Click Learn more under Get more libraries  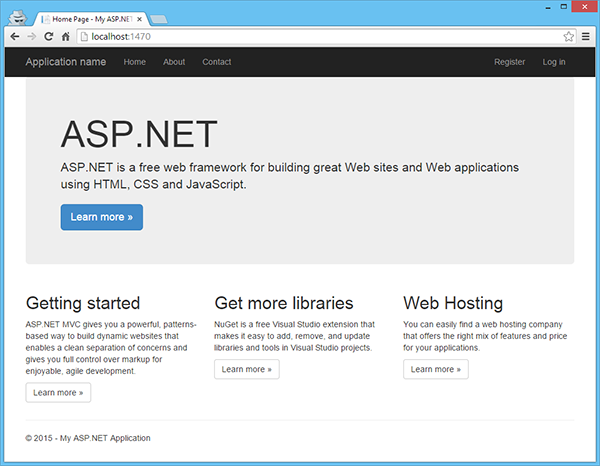(x=247, y=369)
